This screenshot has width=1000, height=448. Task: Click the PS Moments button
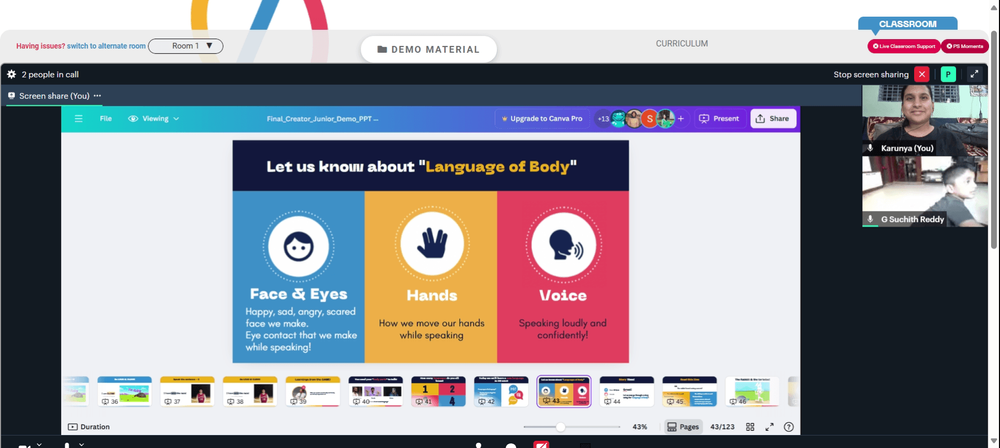coord(964,47)
